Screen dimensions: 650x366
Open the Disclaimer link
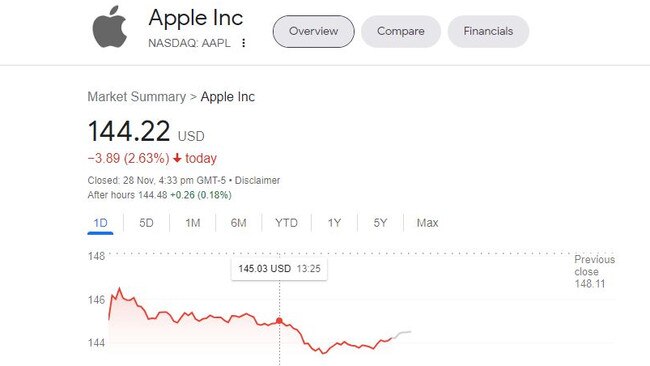(257, 180)
